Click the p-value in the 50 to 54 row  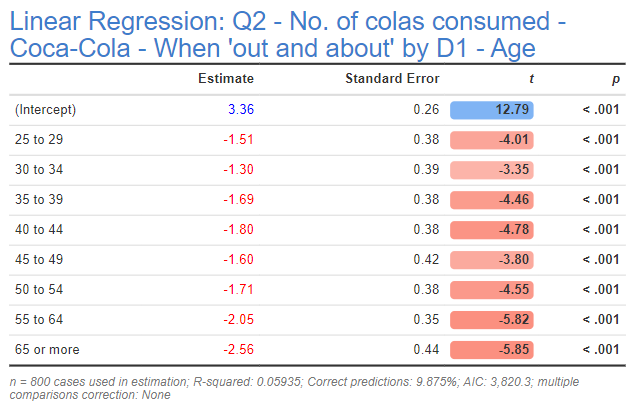pyautogui.click(x=601, y=290)
